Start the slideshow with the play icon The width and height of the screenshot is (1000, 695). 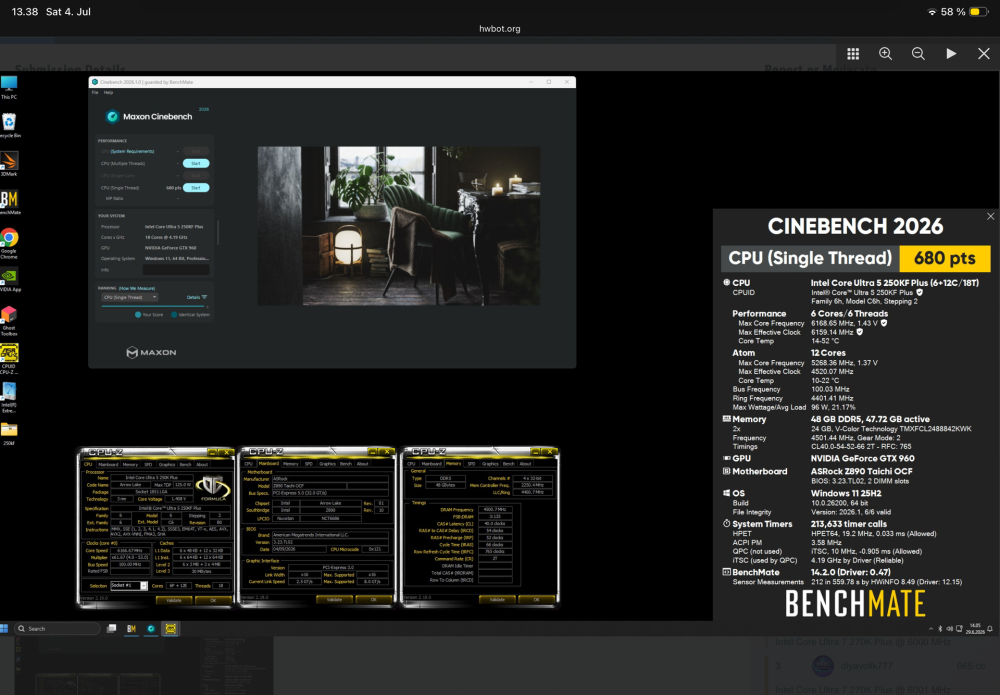tap(951, 54)
